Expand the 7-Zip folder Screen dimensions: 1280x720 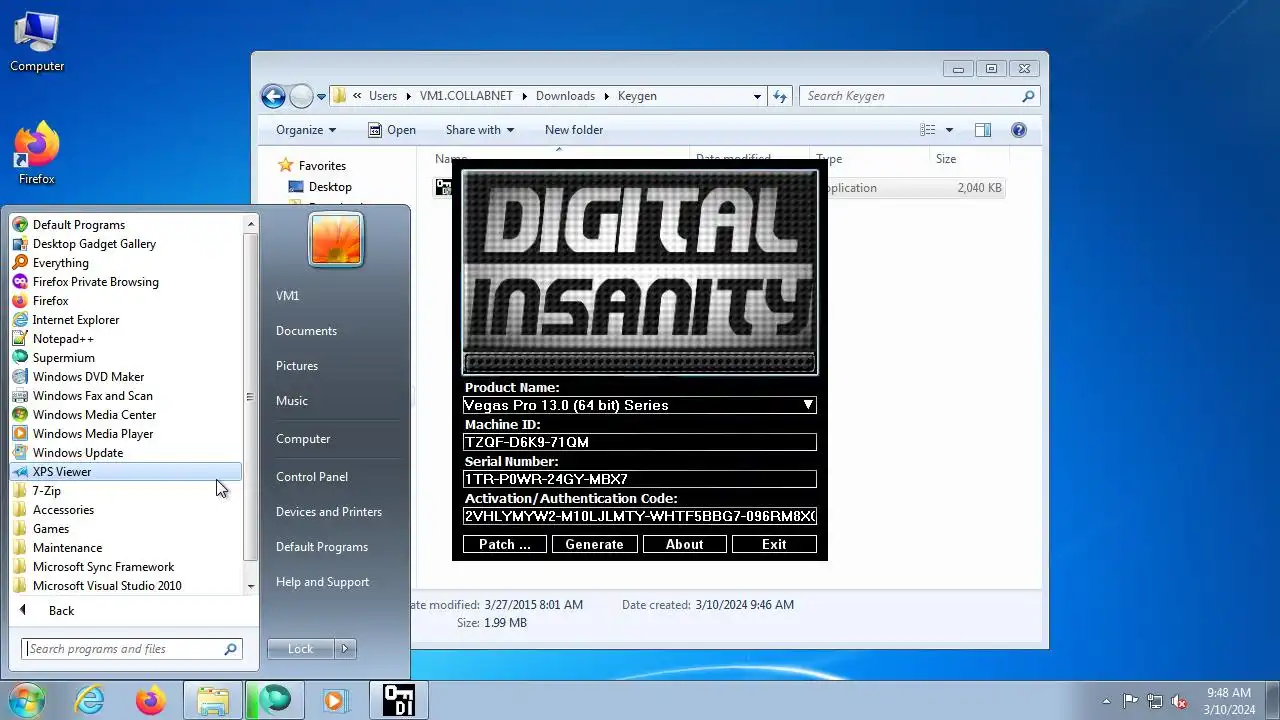click(x=126, y=491)
